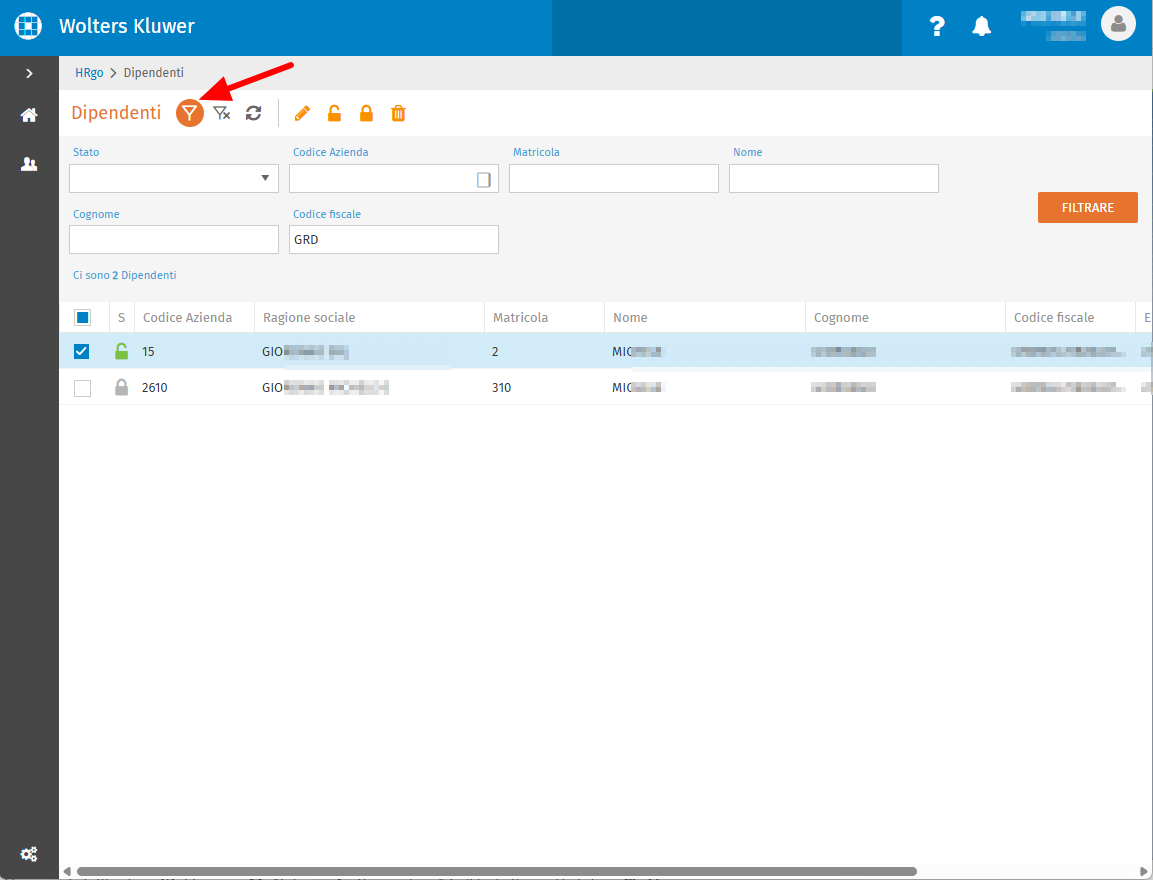
Task: Click the HRgo breadcrumb link
Action: click(x=89, y=73)
